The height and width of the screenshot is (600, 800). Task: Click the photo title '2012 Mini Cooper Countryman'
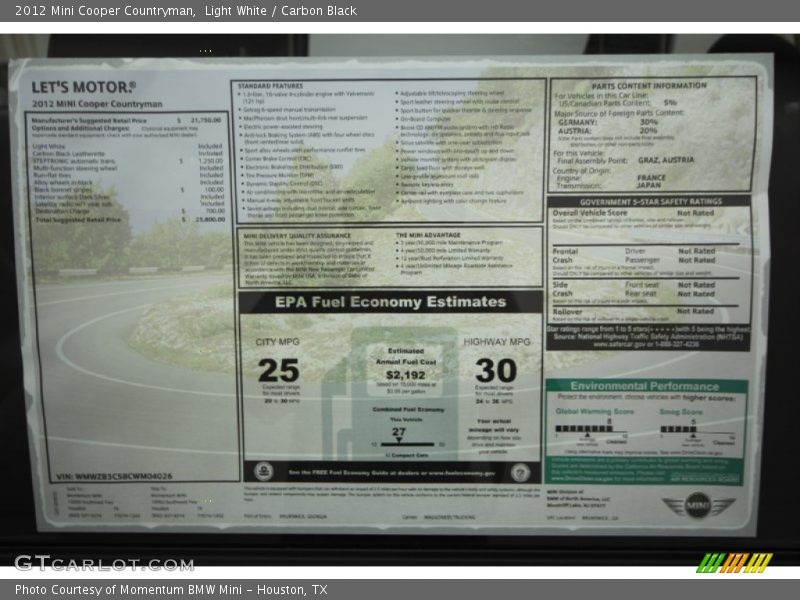(x=105, y=11)
